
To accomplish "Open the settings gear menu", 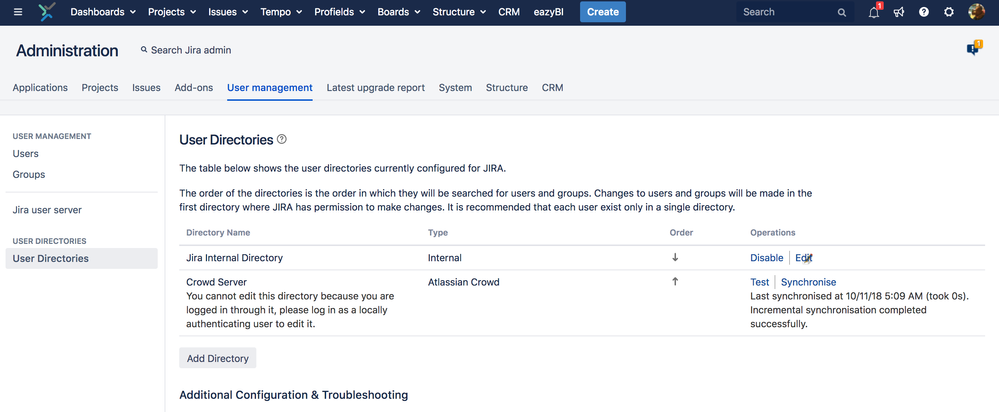I will pos(949,12).
